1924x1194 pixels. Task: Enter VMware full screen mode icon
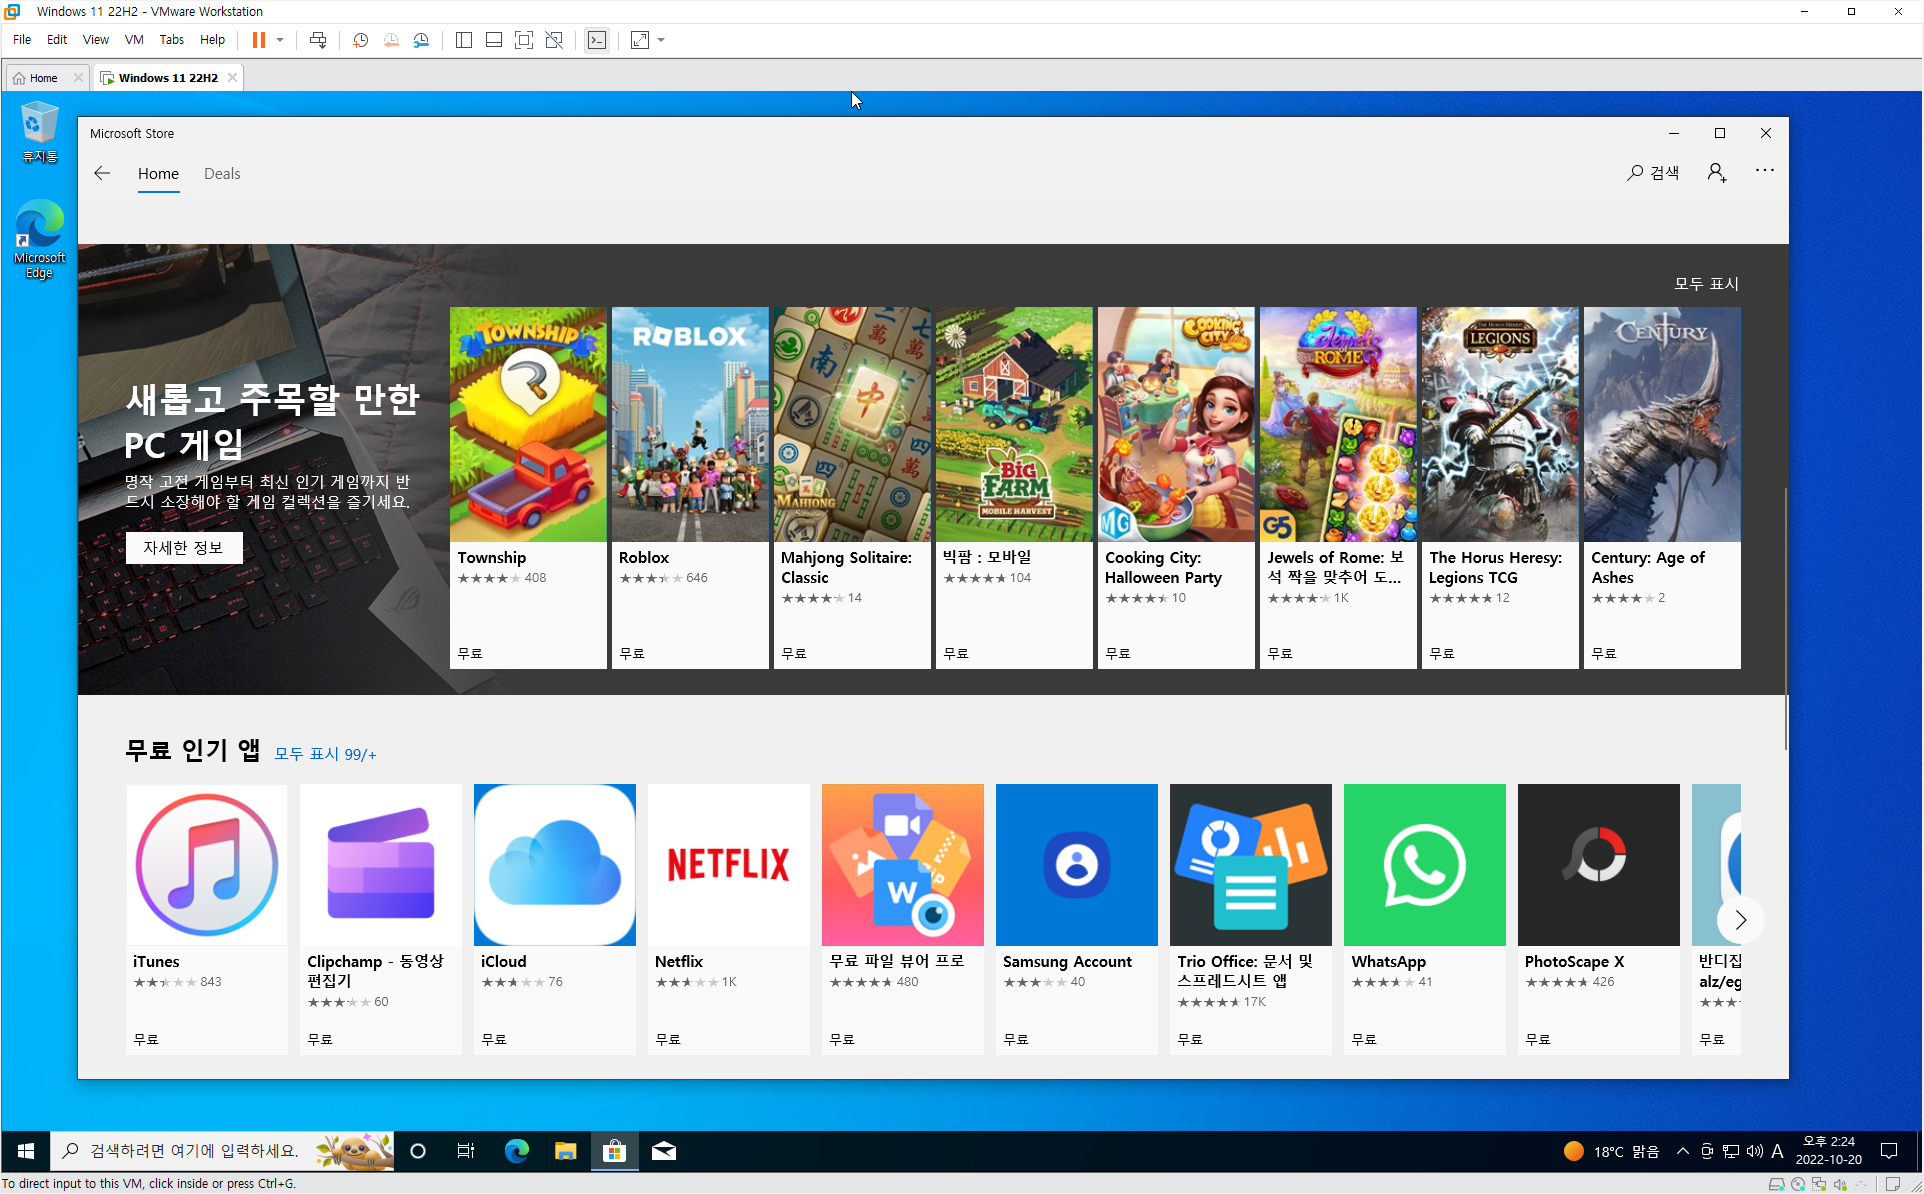point(523,40)
